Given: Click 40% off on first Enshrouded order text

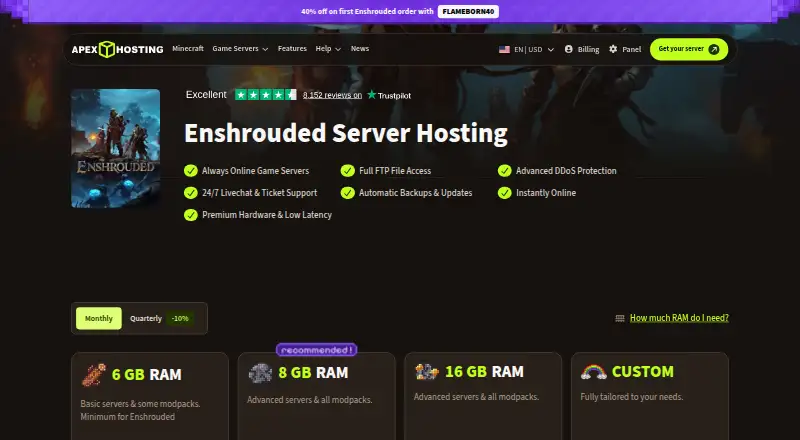Looking at the screenshot, I should click(367, 11).
